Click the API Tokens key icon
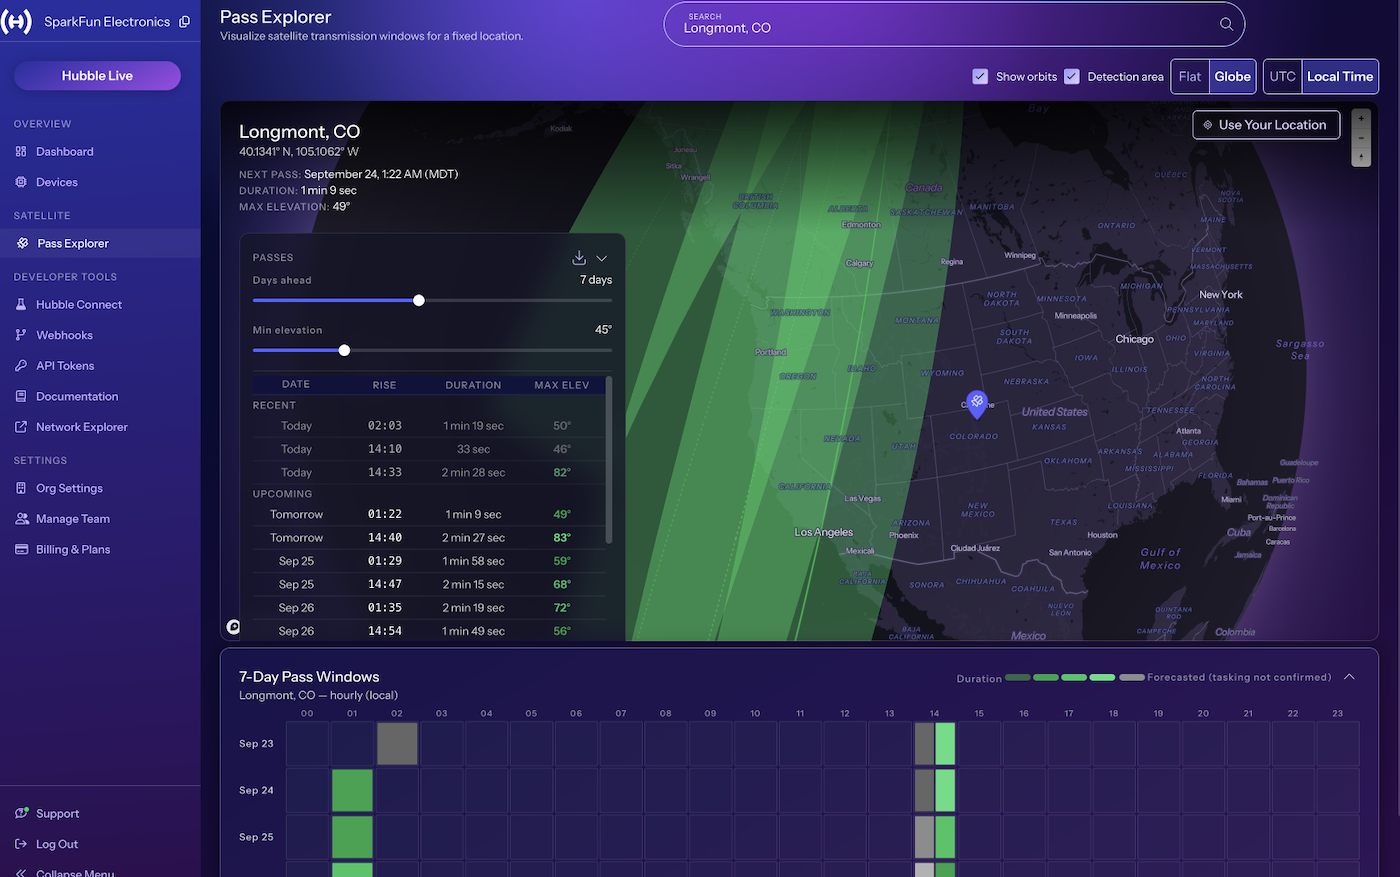 click(x=21, y=366)
